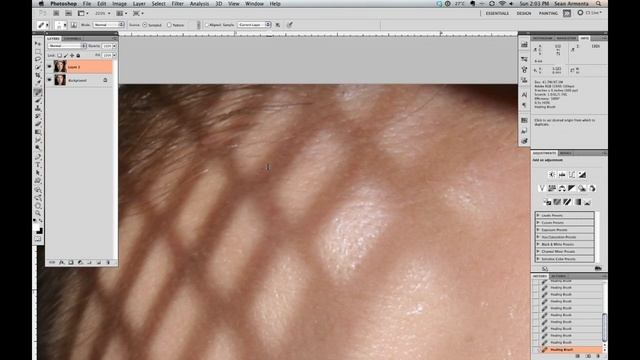The image size is (640, 360).
Task: Switch to Design workspace
Action: tap(524, 13)
